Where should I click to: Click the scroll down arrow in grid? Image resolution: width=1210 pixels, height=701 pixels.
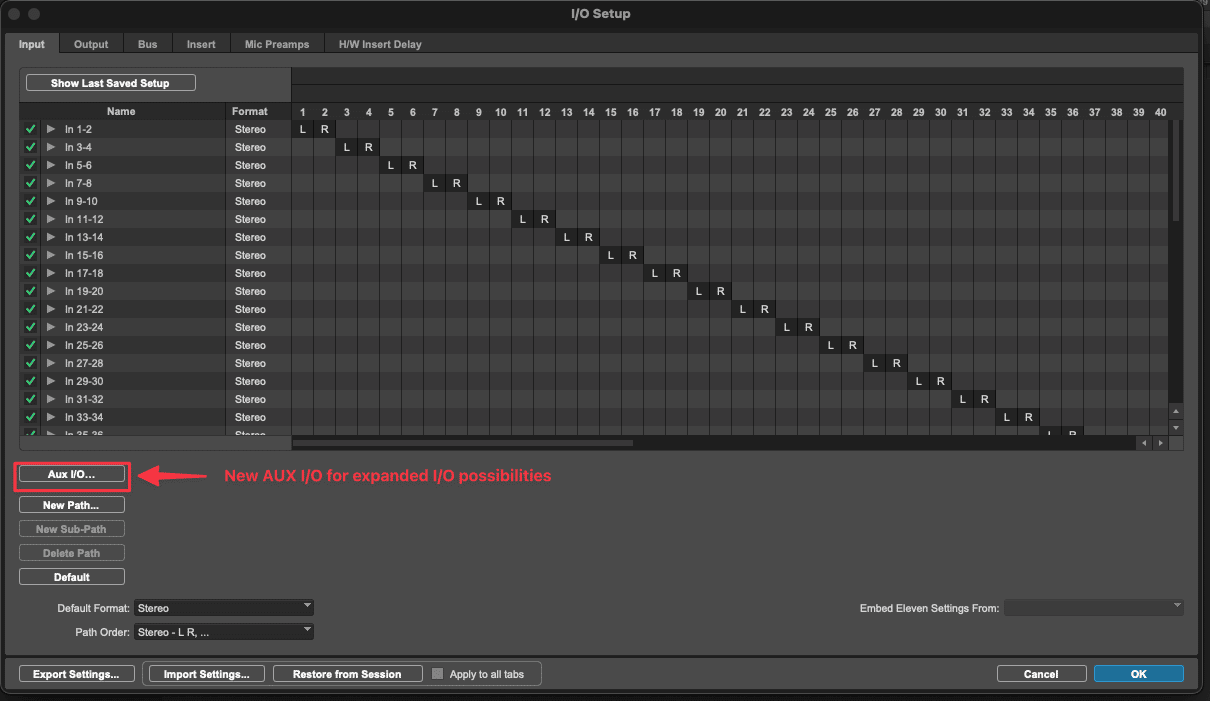pyautogui.click(x=1176, y=427)
